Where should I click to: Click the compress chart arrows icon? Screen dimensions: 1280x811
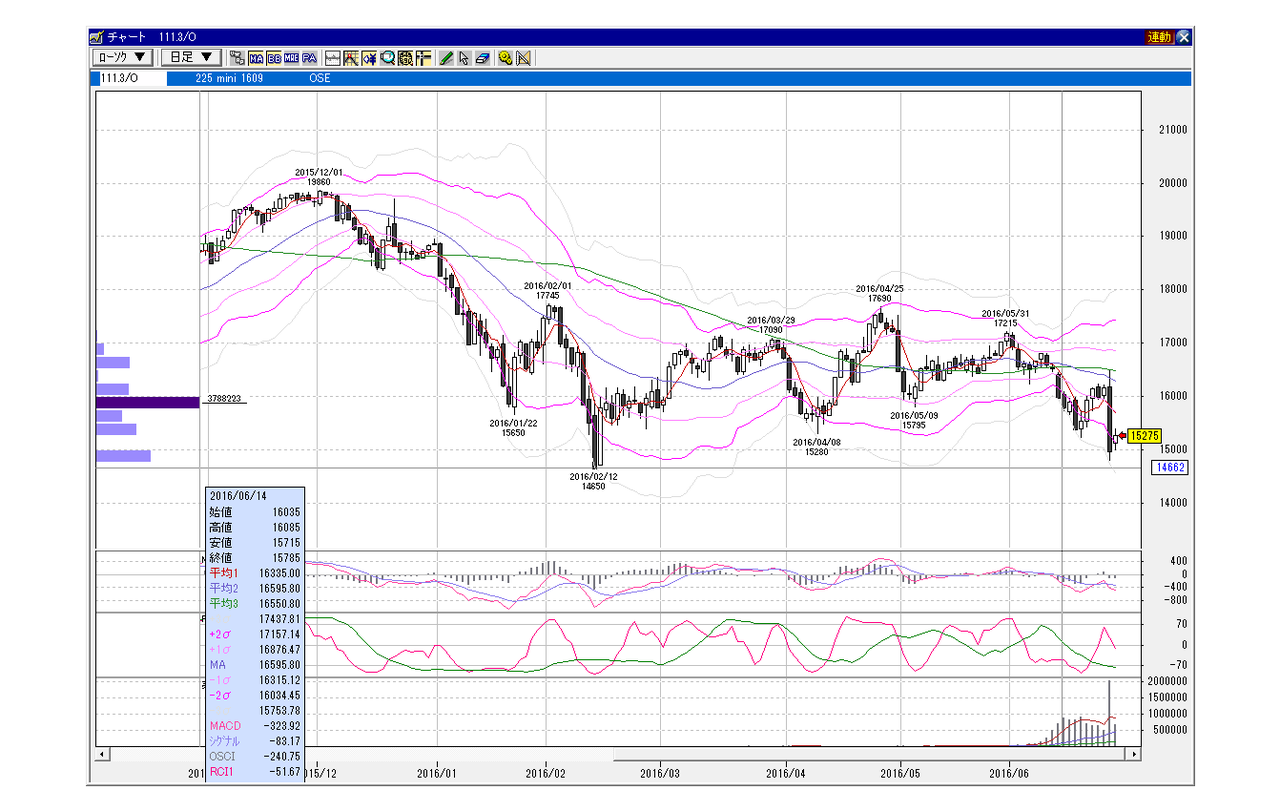pos(369,58)
